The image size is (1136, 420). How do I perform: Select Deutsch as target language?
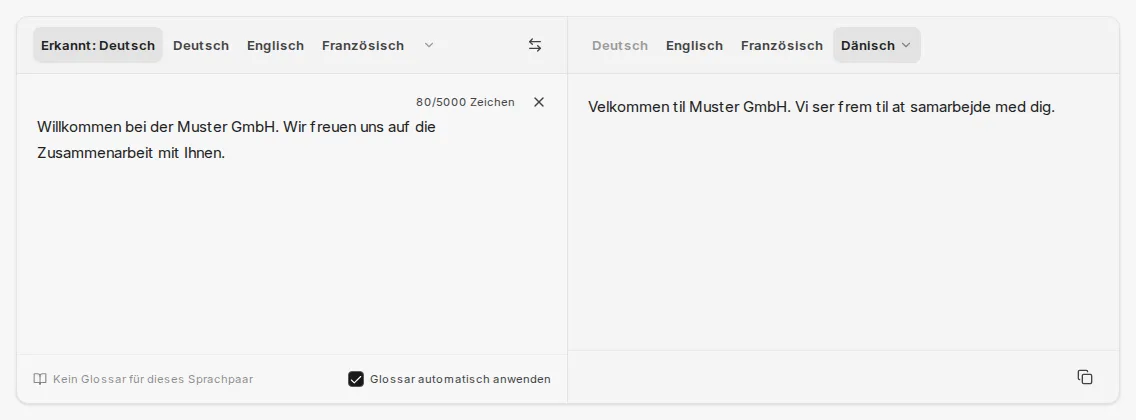[x=620, y=45]
